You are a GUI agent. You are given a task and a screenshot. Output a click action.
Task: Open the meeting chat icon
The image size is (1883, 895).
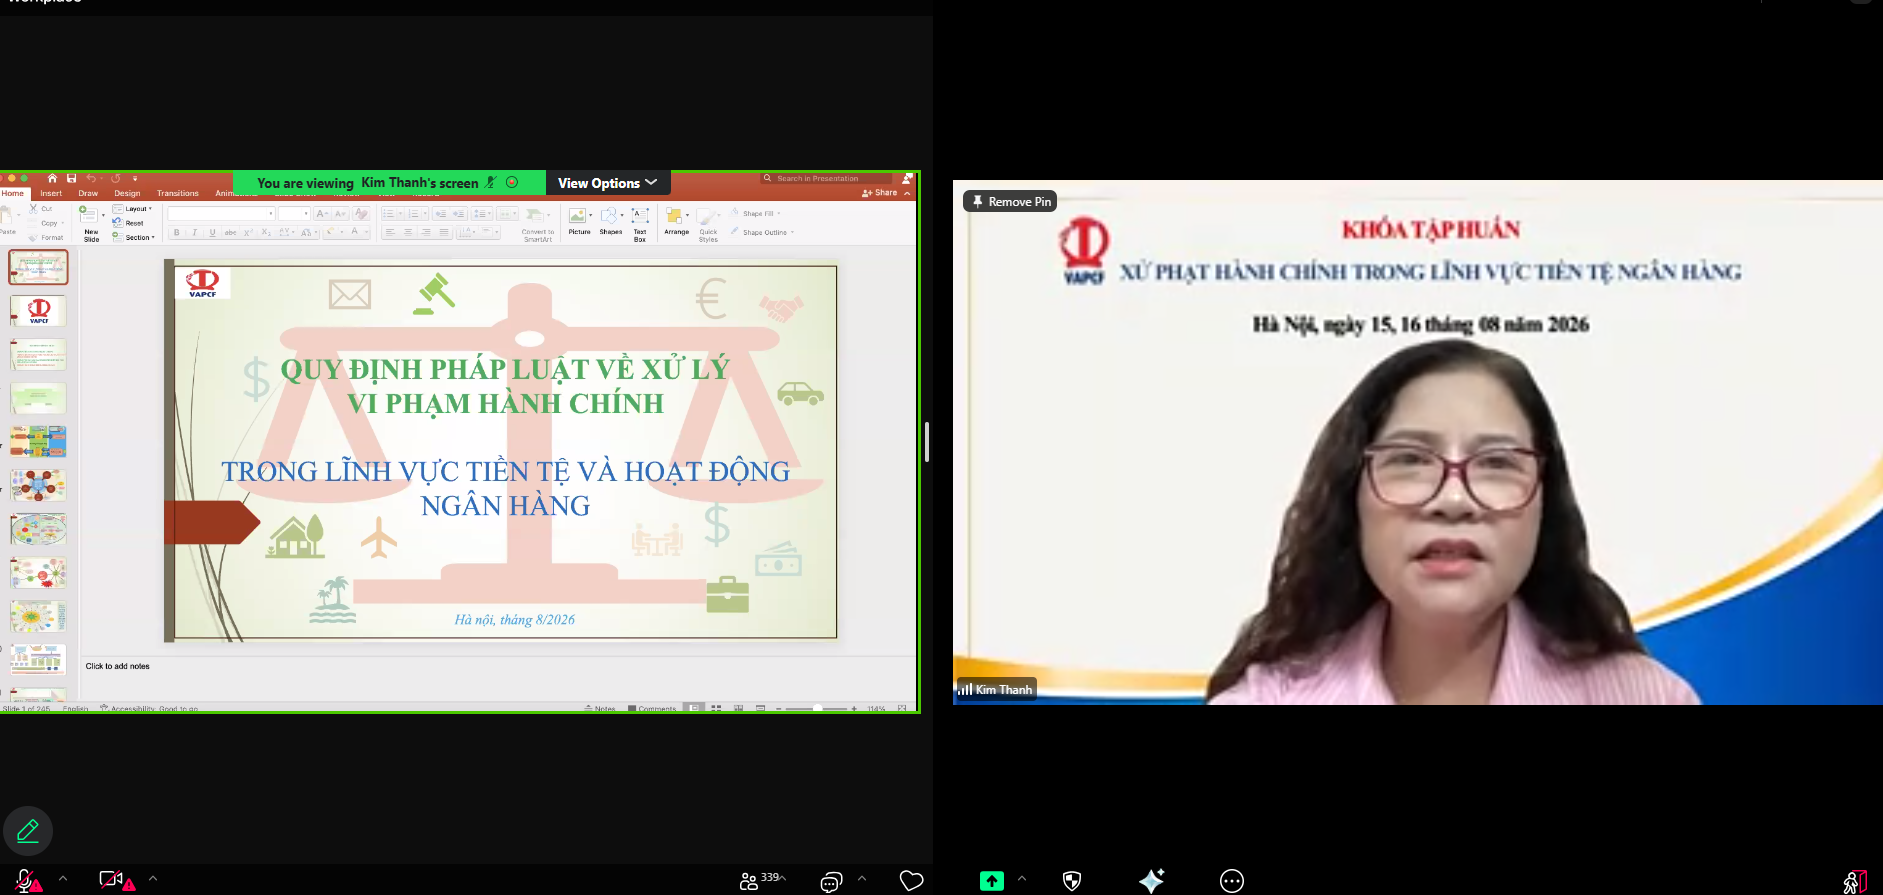831,881
